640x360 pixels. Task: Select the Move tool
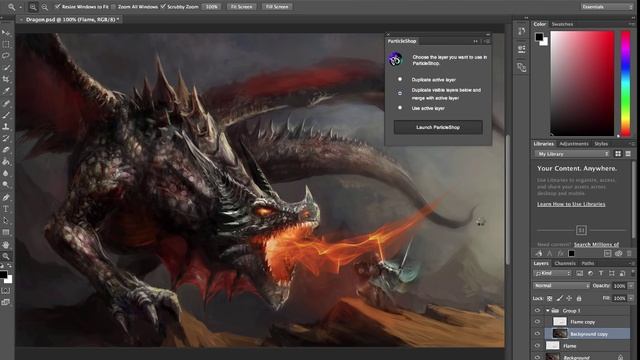6,32
